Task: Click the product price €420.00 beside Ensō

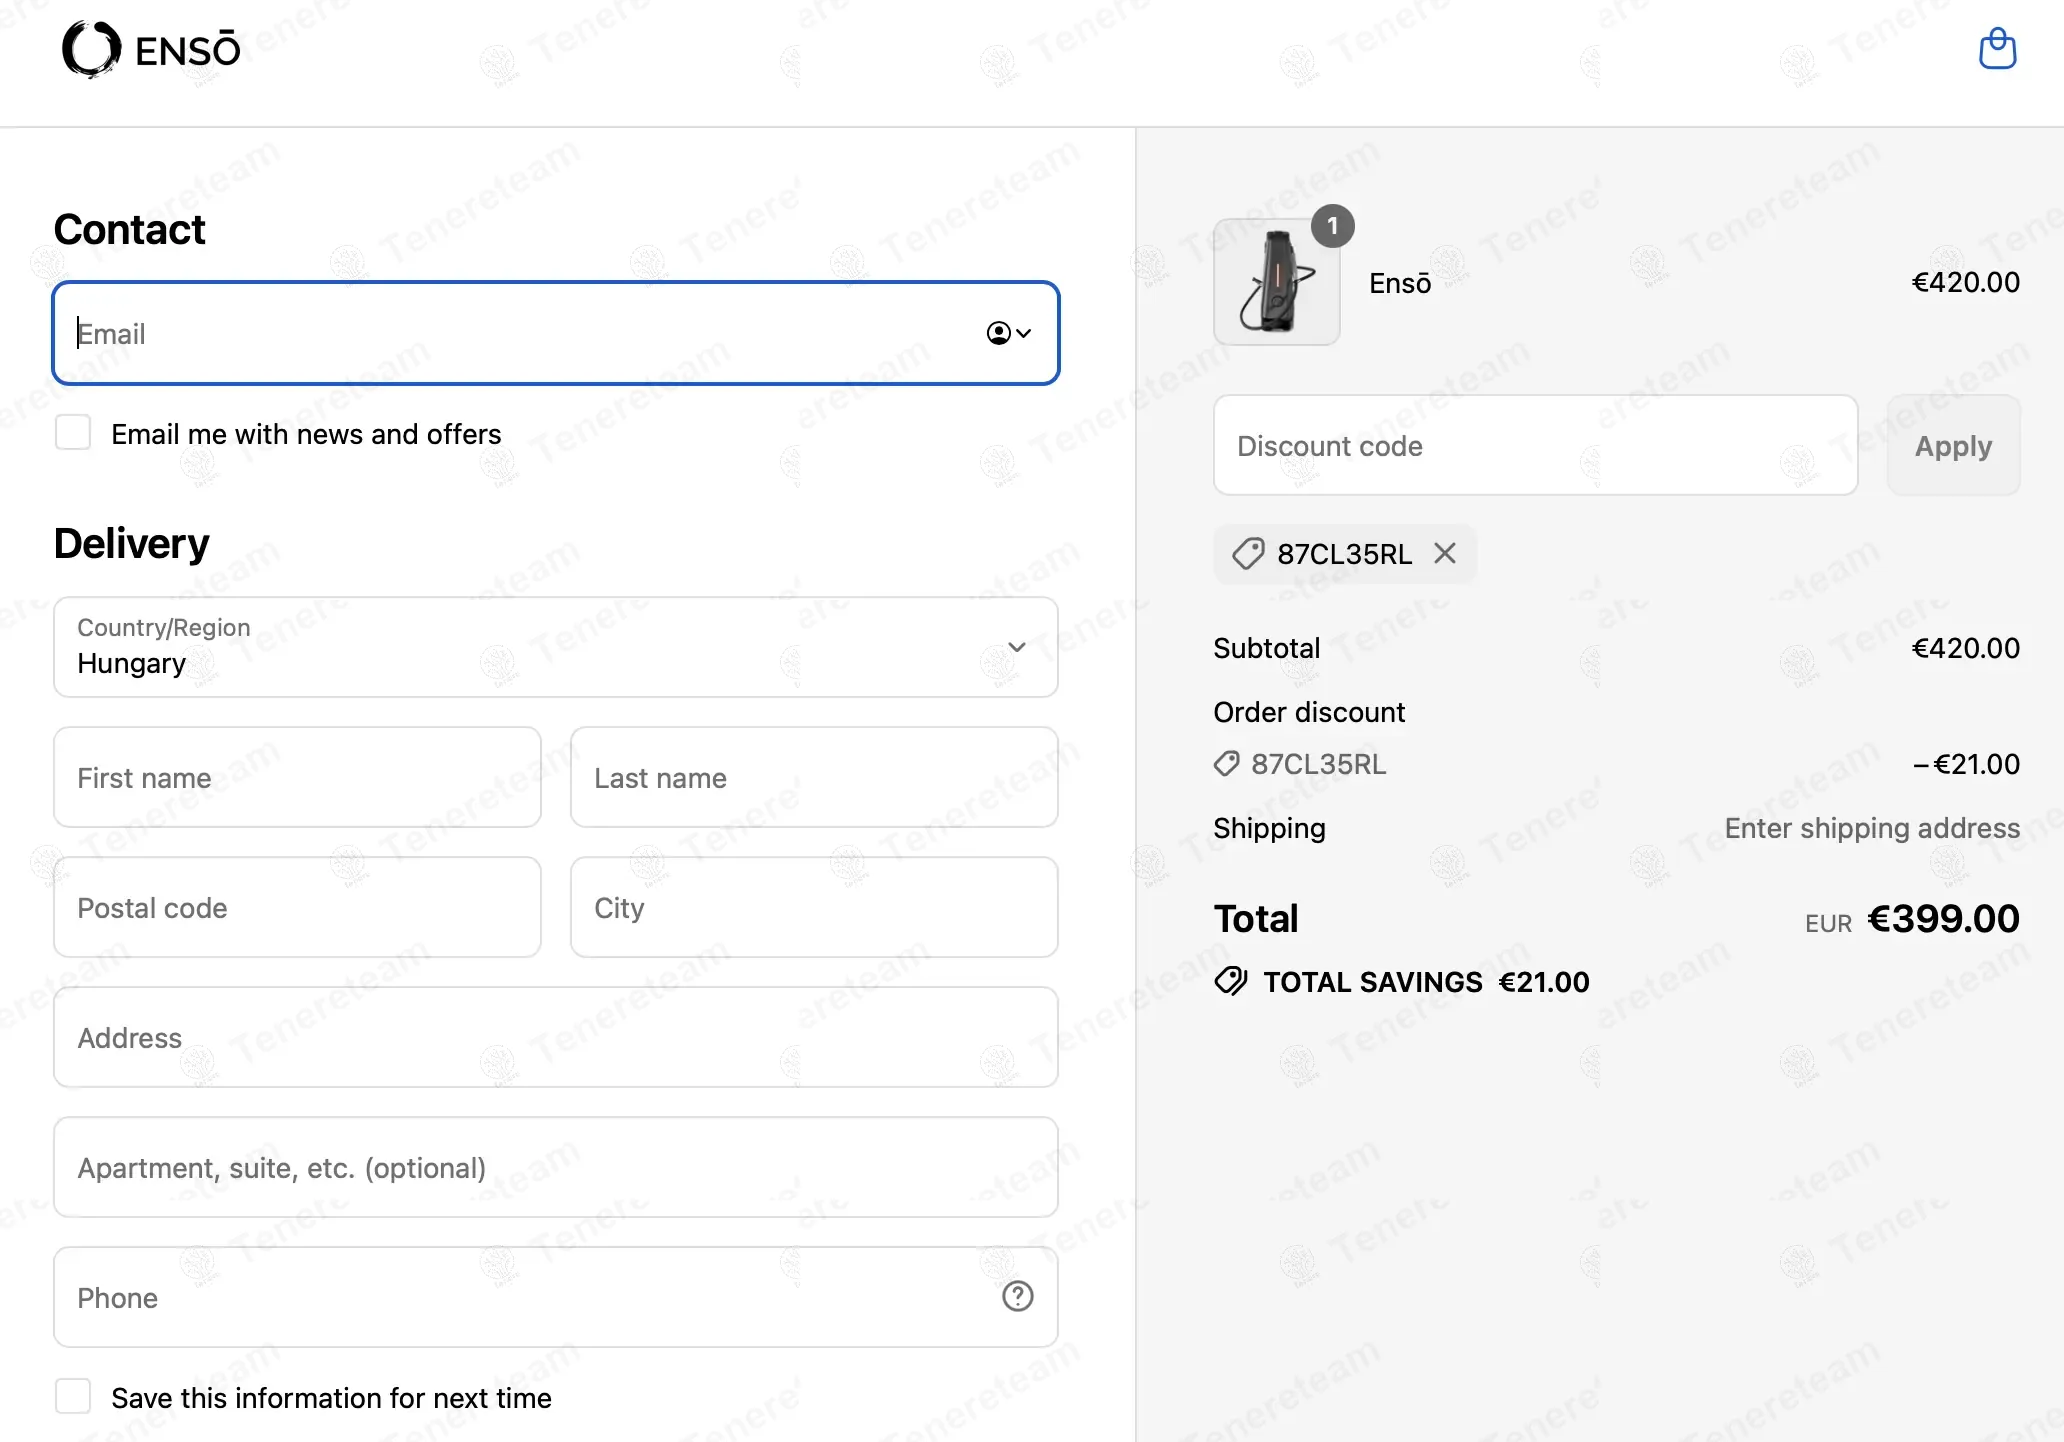Action: click(1965, 282)
